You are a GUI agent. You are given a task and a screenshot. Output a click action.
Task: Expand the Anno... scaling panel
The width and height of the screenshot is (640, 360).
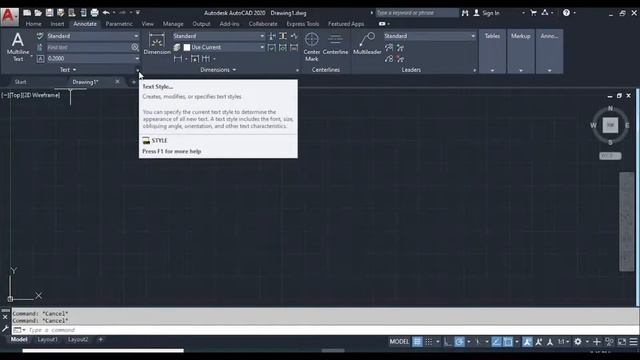[549, 51]
